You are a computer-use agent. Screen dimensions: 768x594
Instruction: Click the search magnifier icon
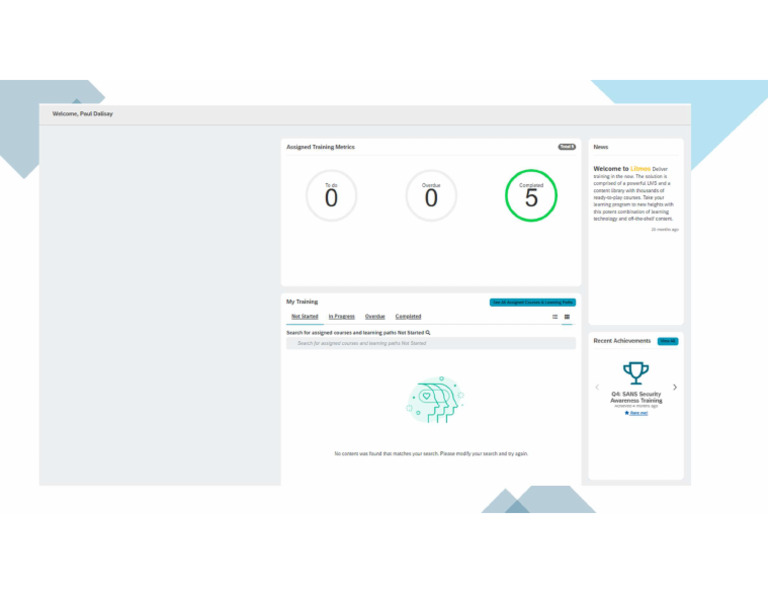428,333
